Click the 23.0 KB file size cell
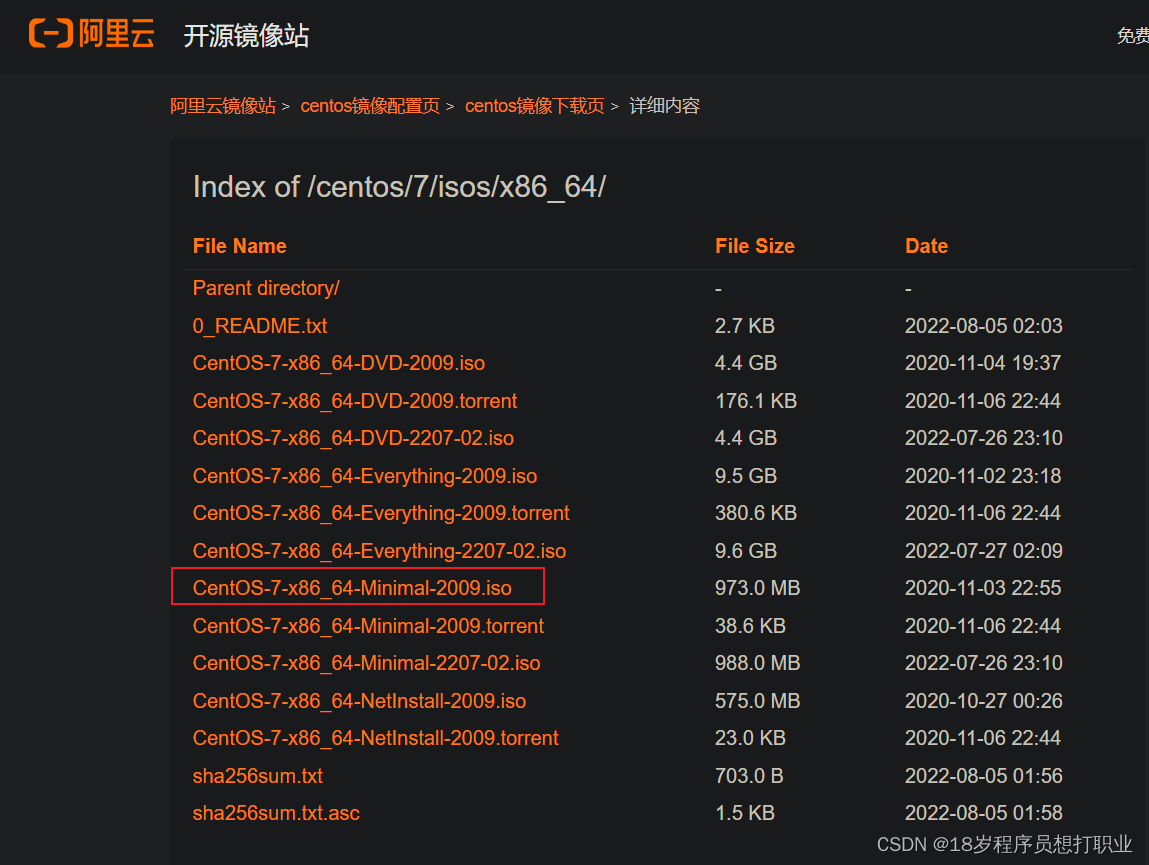The height and width of the screenshot is (865, 1149). (750, 737)
